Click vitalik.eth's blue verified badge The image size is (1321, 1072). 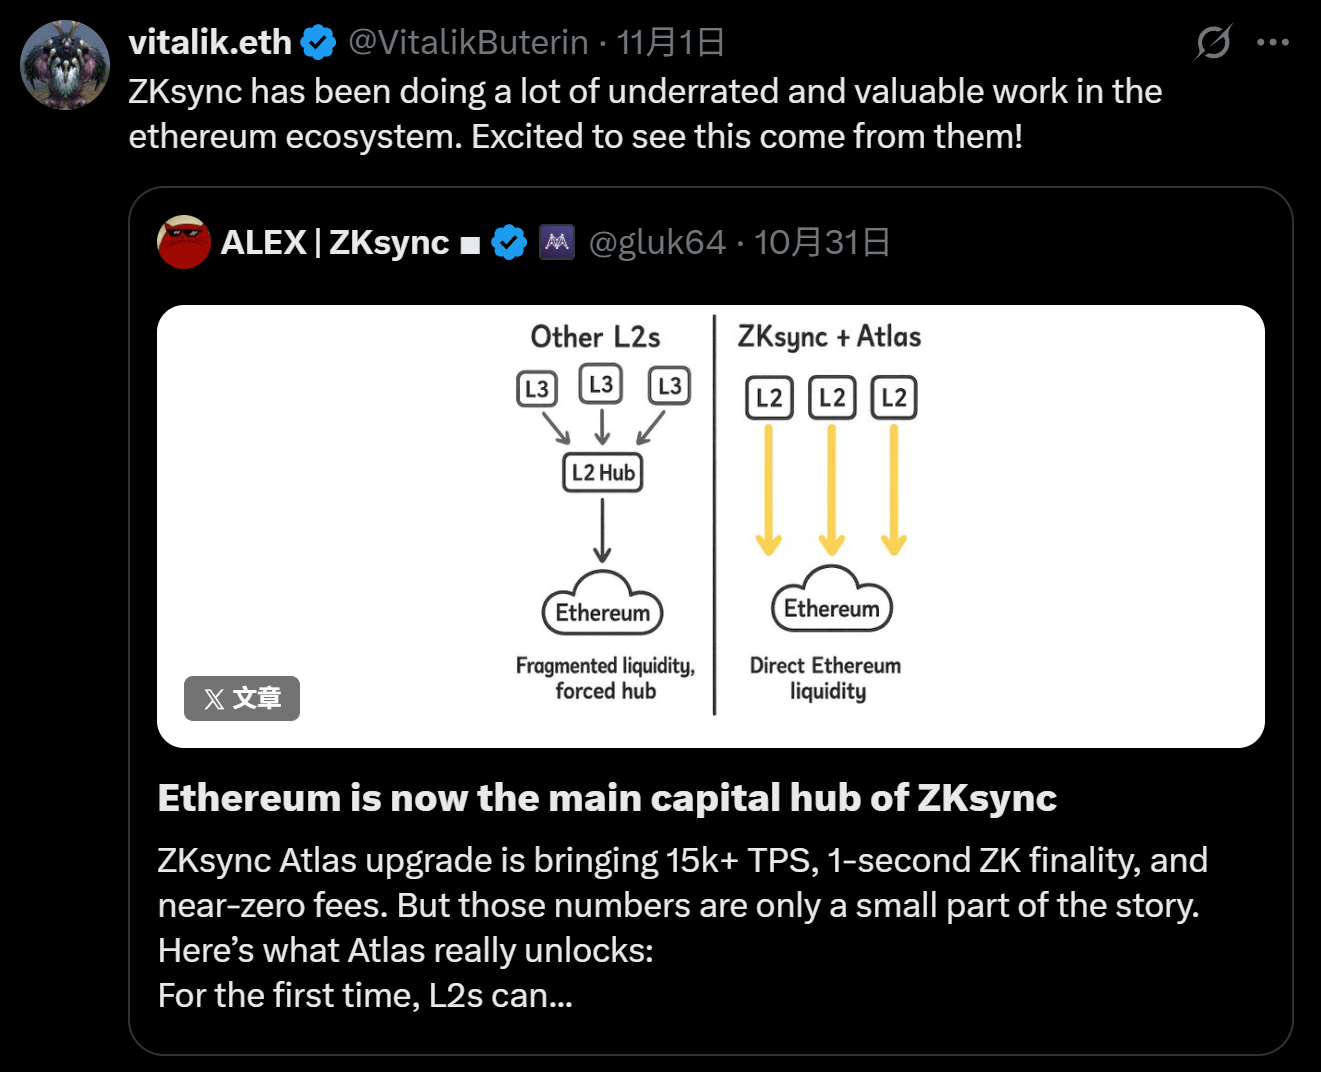pyautogui.click(x=318, y=42)
